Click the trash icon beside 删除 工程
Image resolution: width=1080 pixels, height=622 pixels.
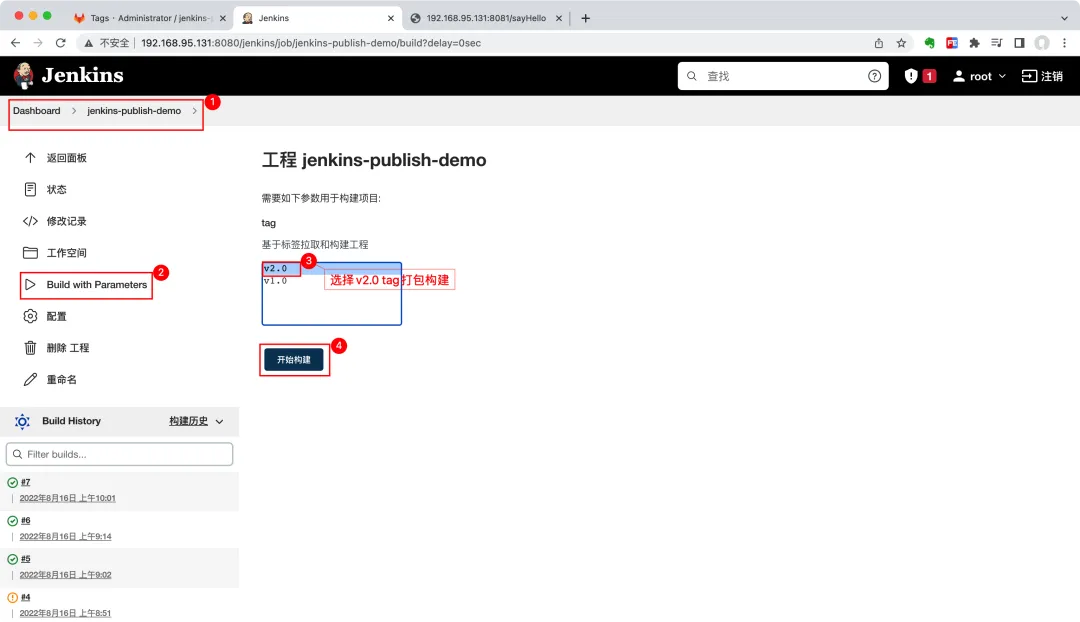point(30,348)
